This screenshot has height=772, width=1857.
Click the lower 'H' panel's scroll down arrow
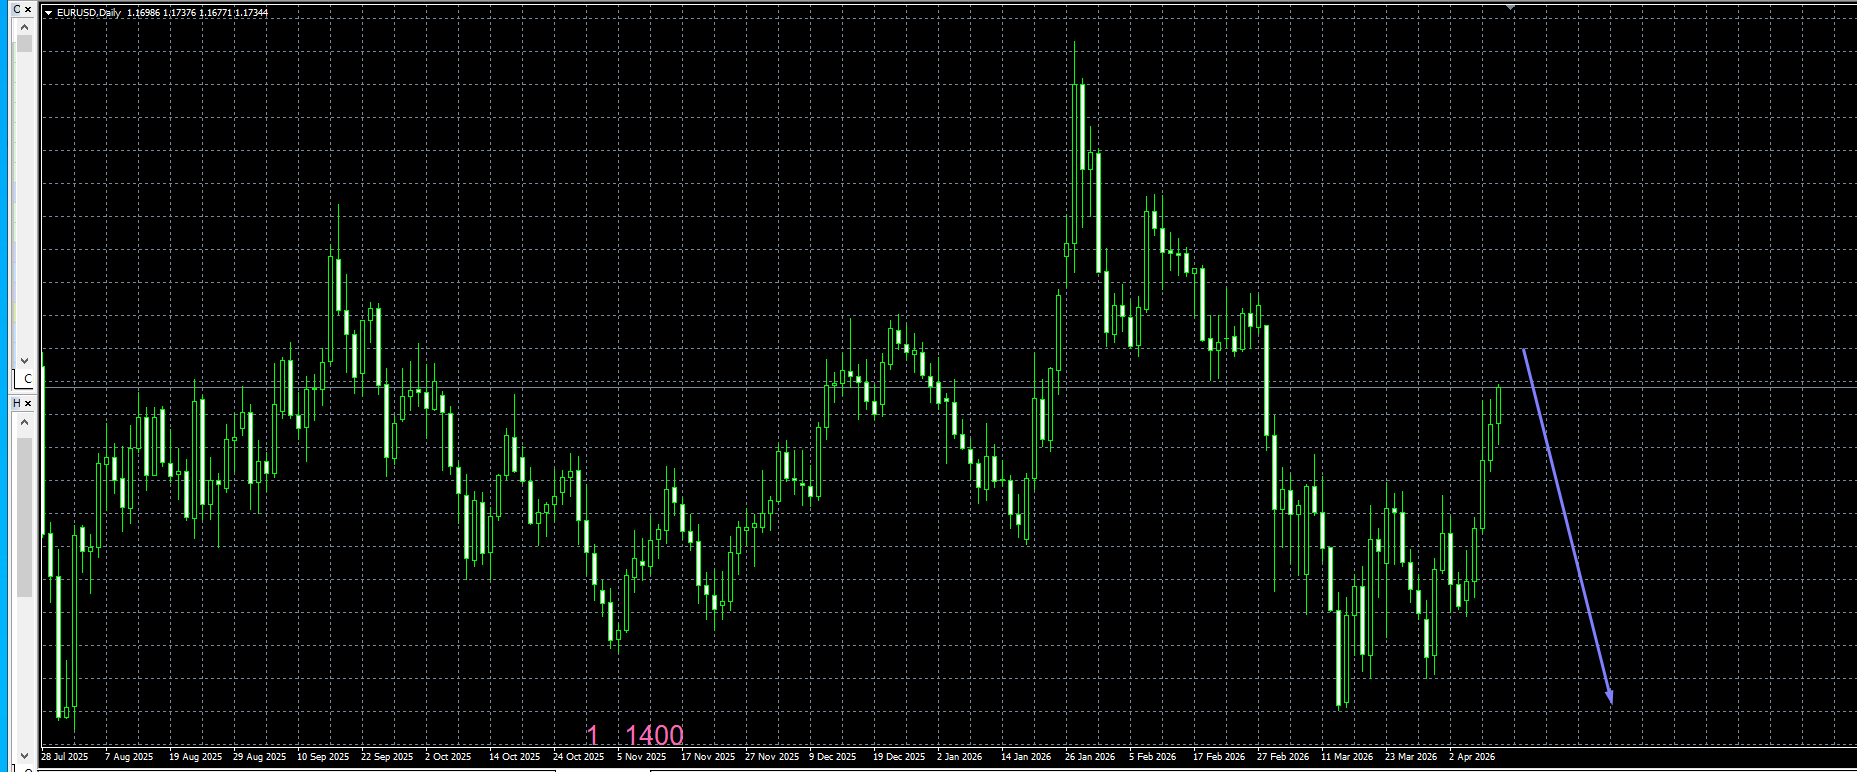[x=25, y=755]
